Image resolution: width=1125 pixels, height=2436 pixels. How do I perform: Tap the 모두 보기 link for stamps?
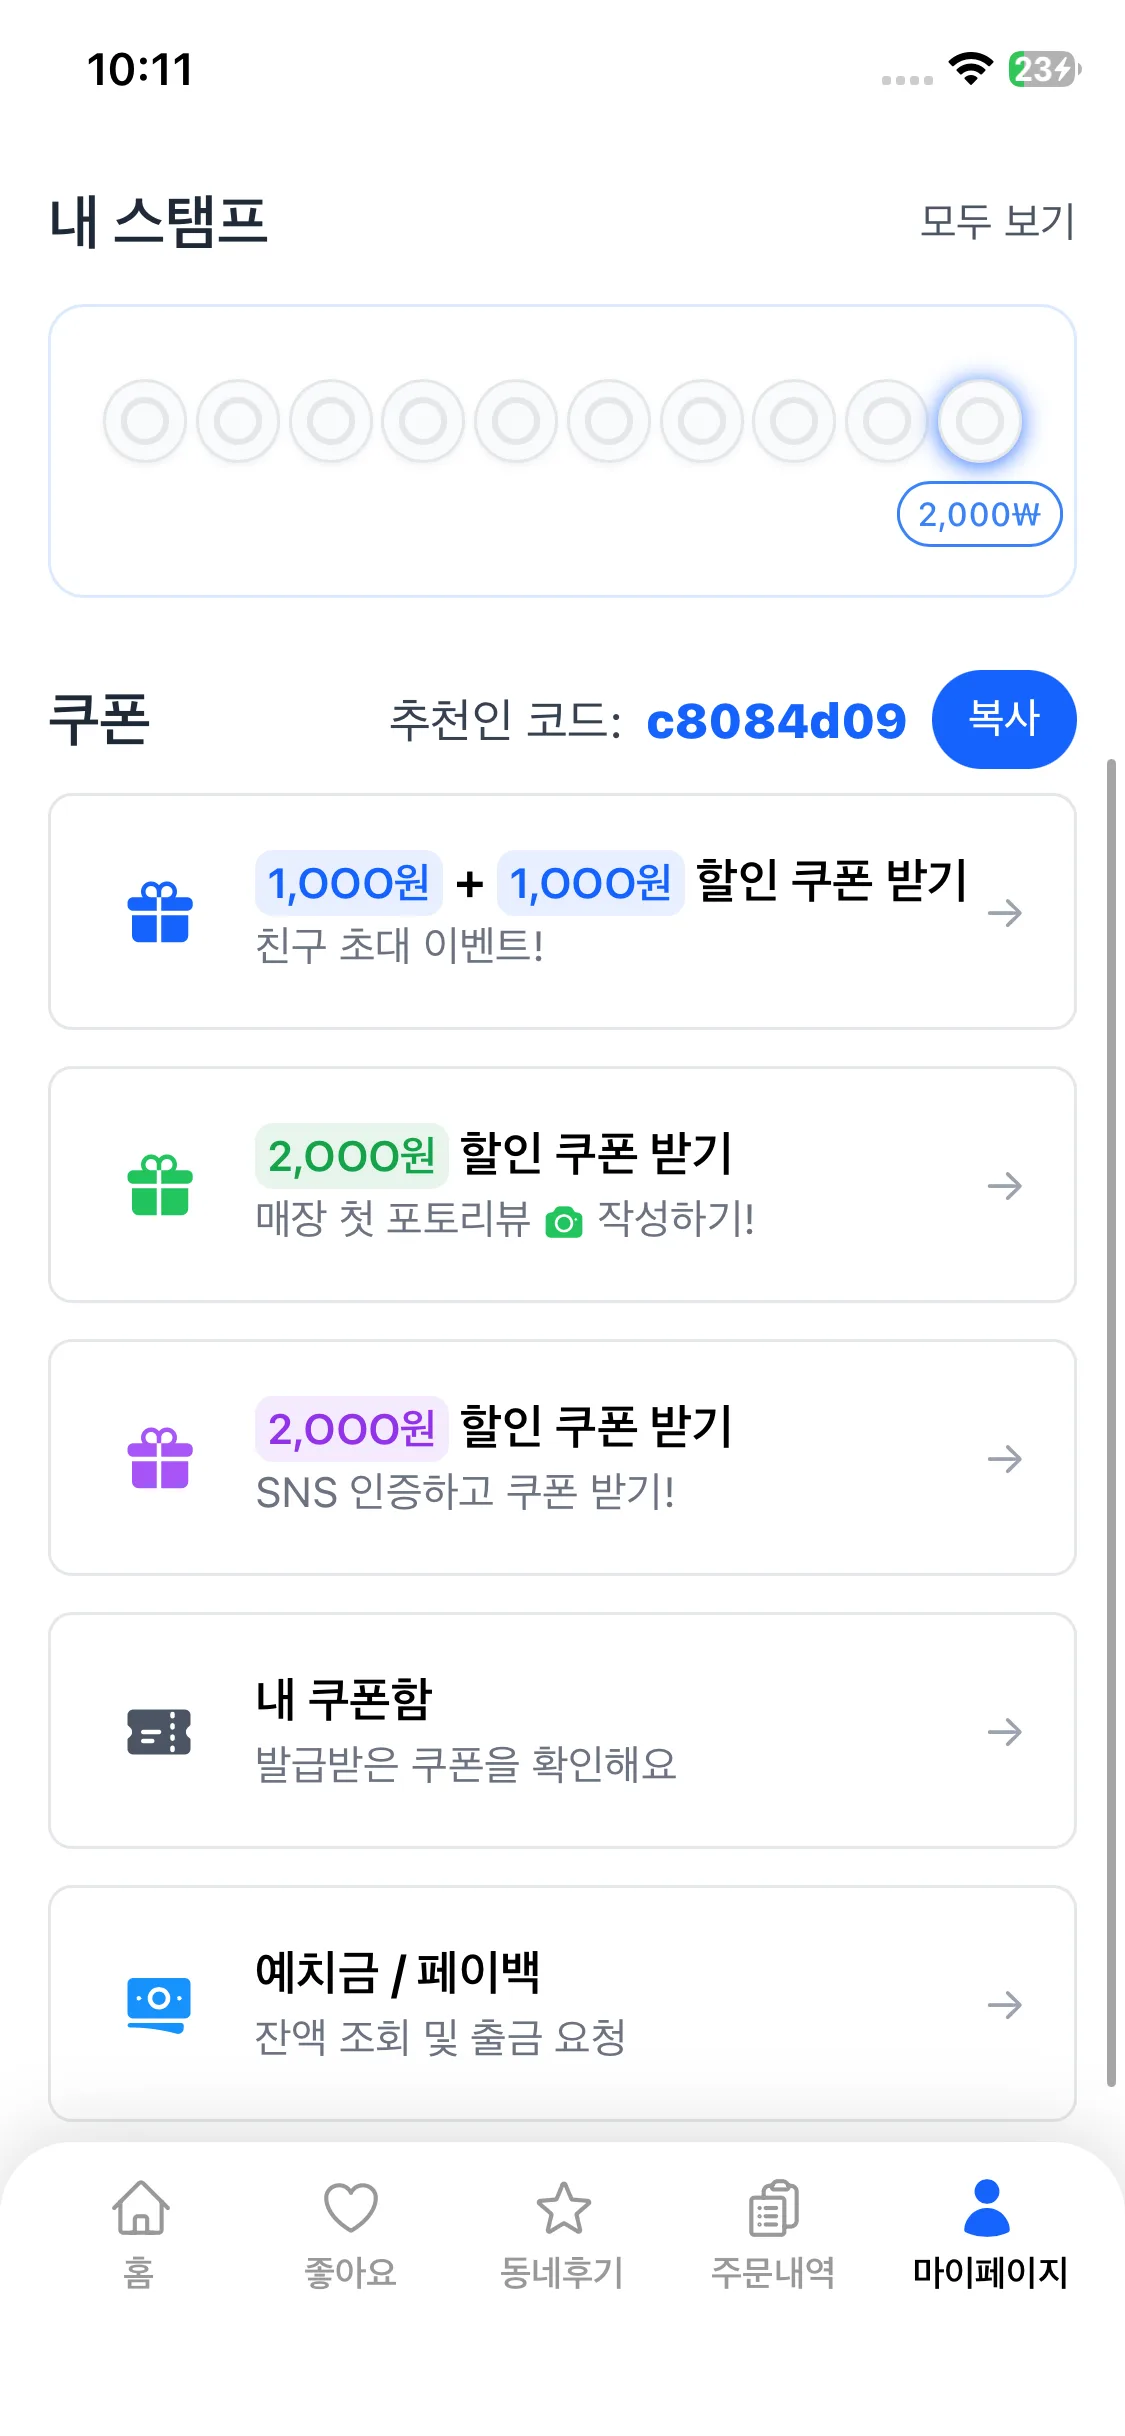click(x=997, y=221)
